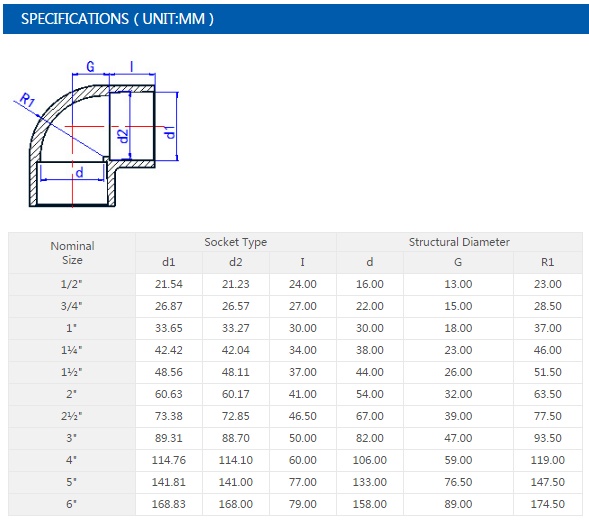Select the 2½" nominal size row label
Screen dimensions: 589x520
(71, 416)
